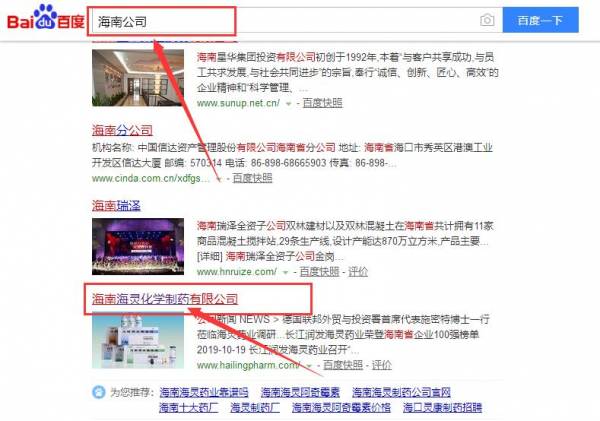Expand the arrow next to www.hnruize.com

[x=287, y=272]
